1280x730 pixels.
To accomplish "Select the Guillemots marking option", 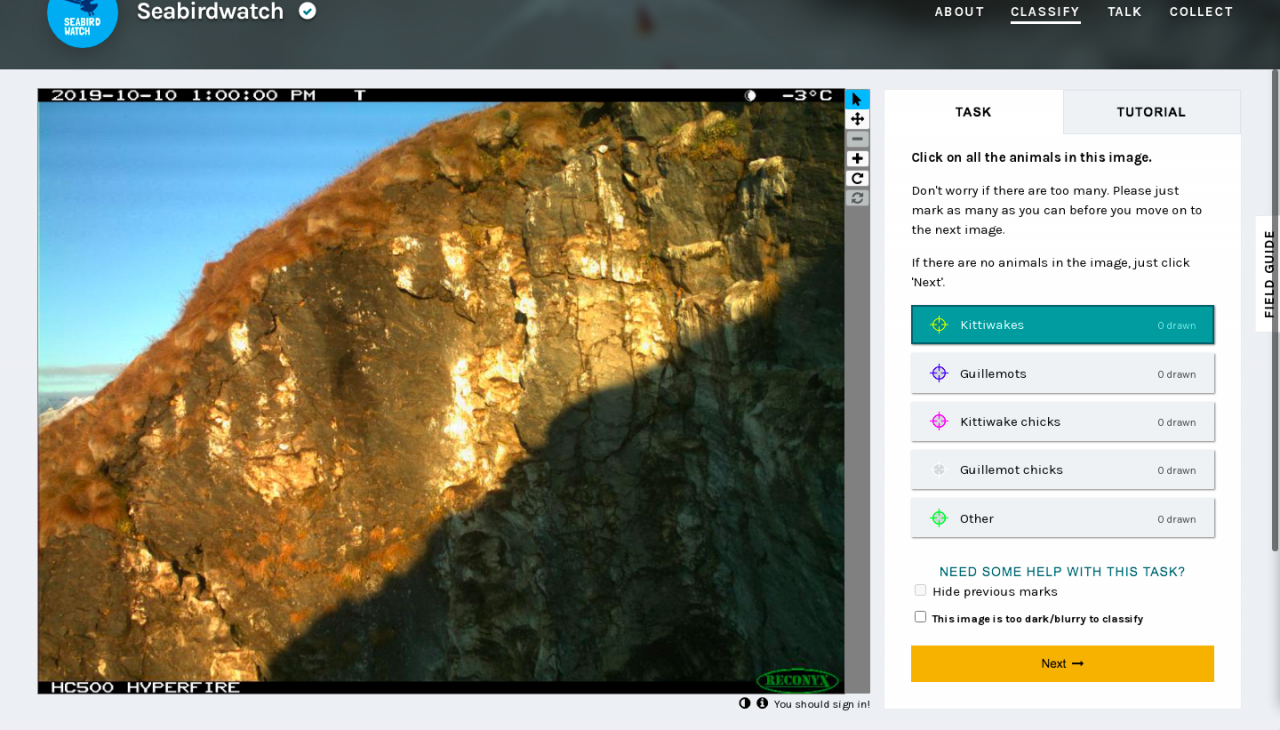I will tap(1062, 373).
